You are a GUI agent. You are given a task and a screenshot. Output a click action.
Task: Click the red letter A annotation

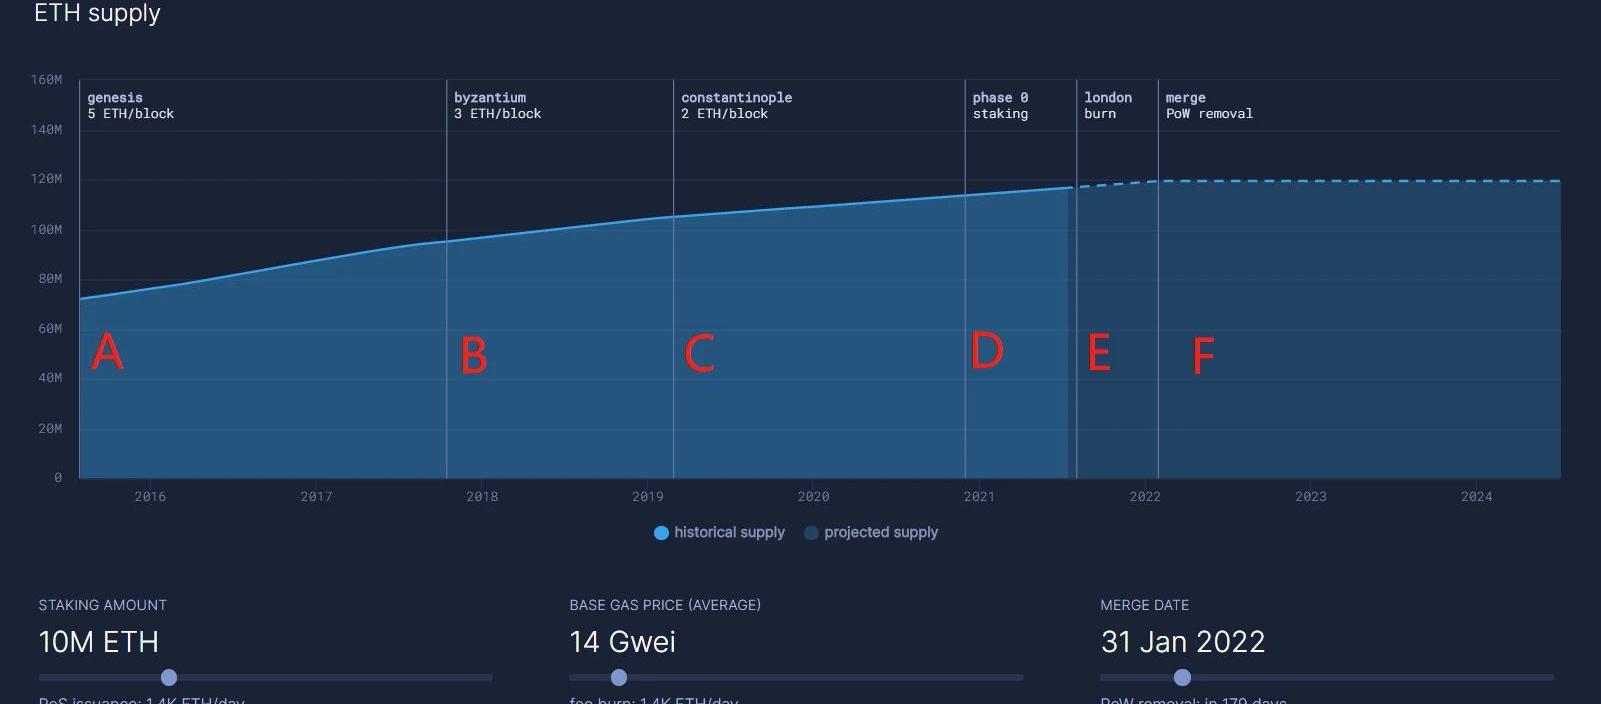(107, 352)
